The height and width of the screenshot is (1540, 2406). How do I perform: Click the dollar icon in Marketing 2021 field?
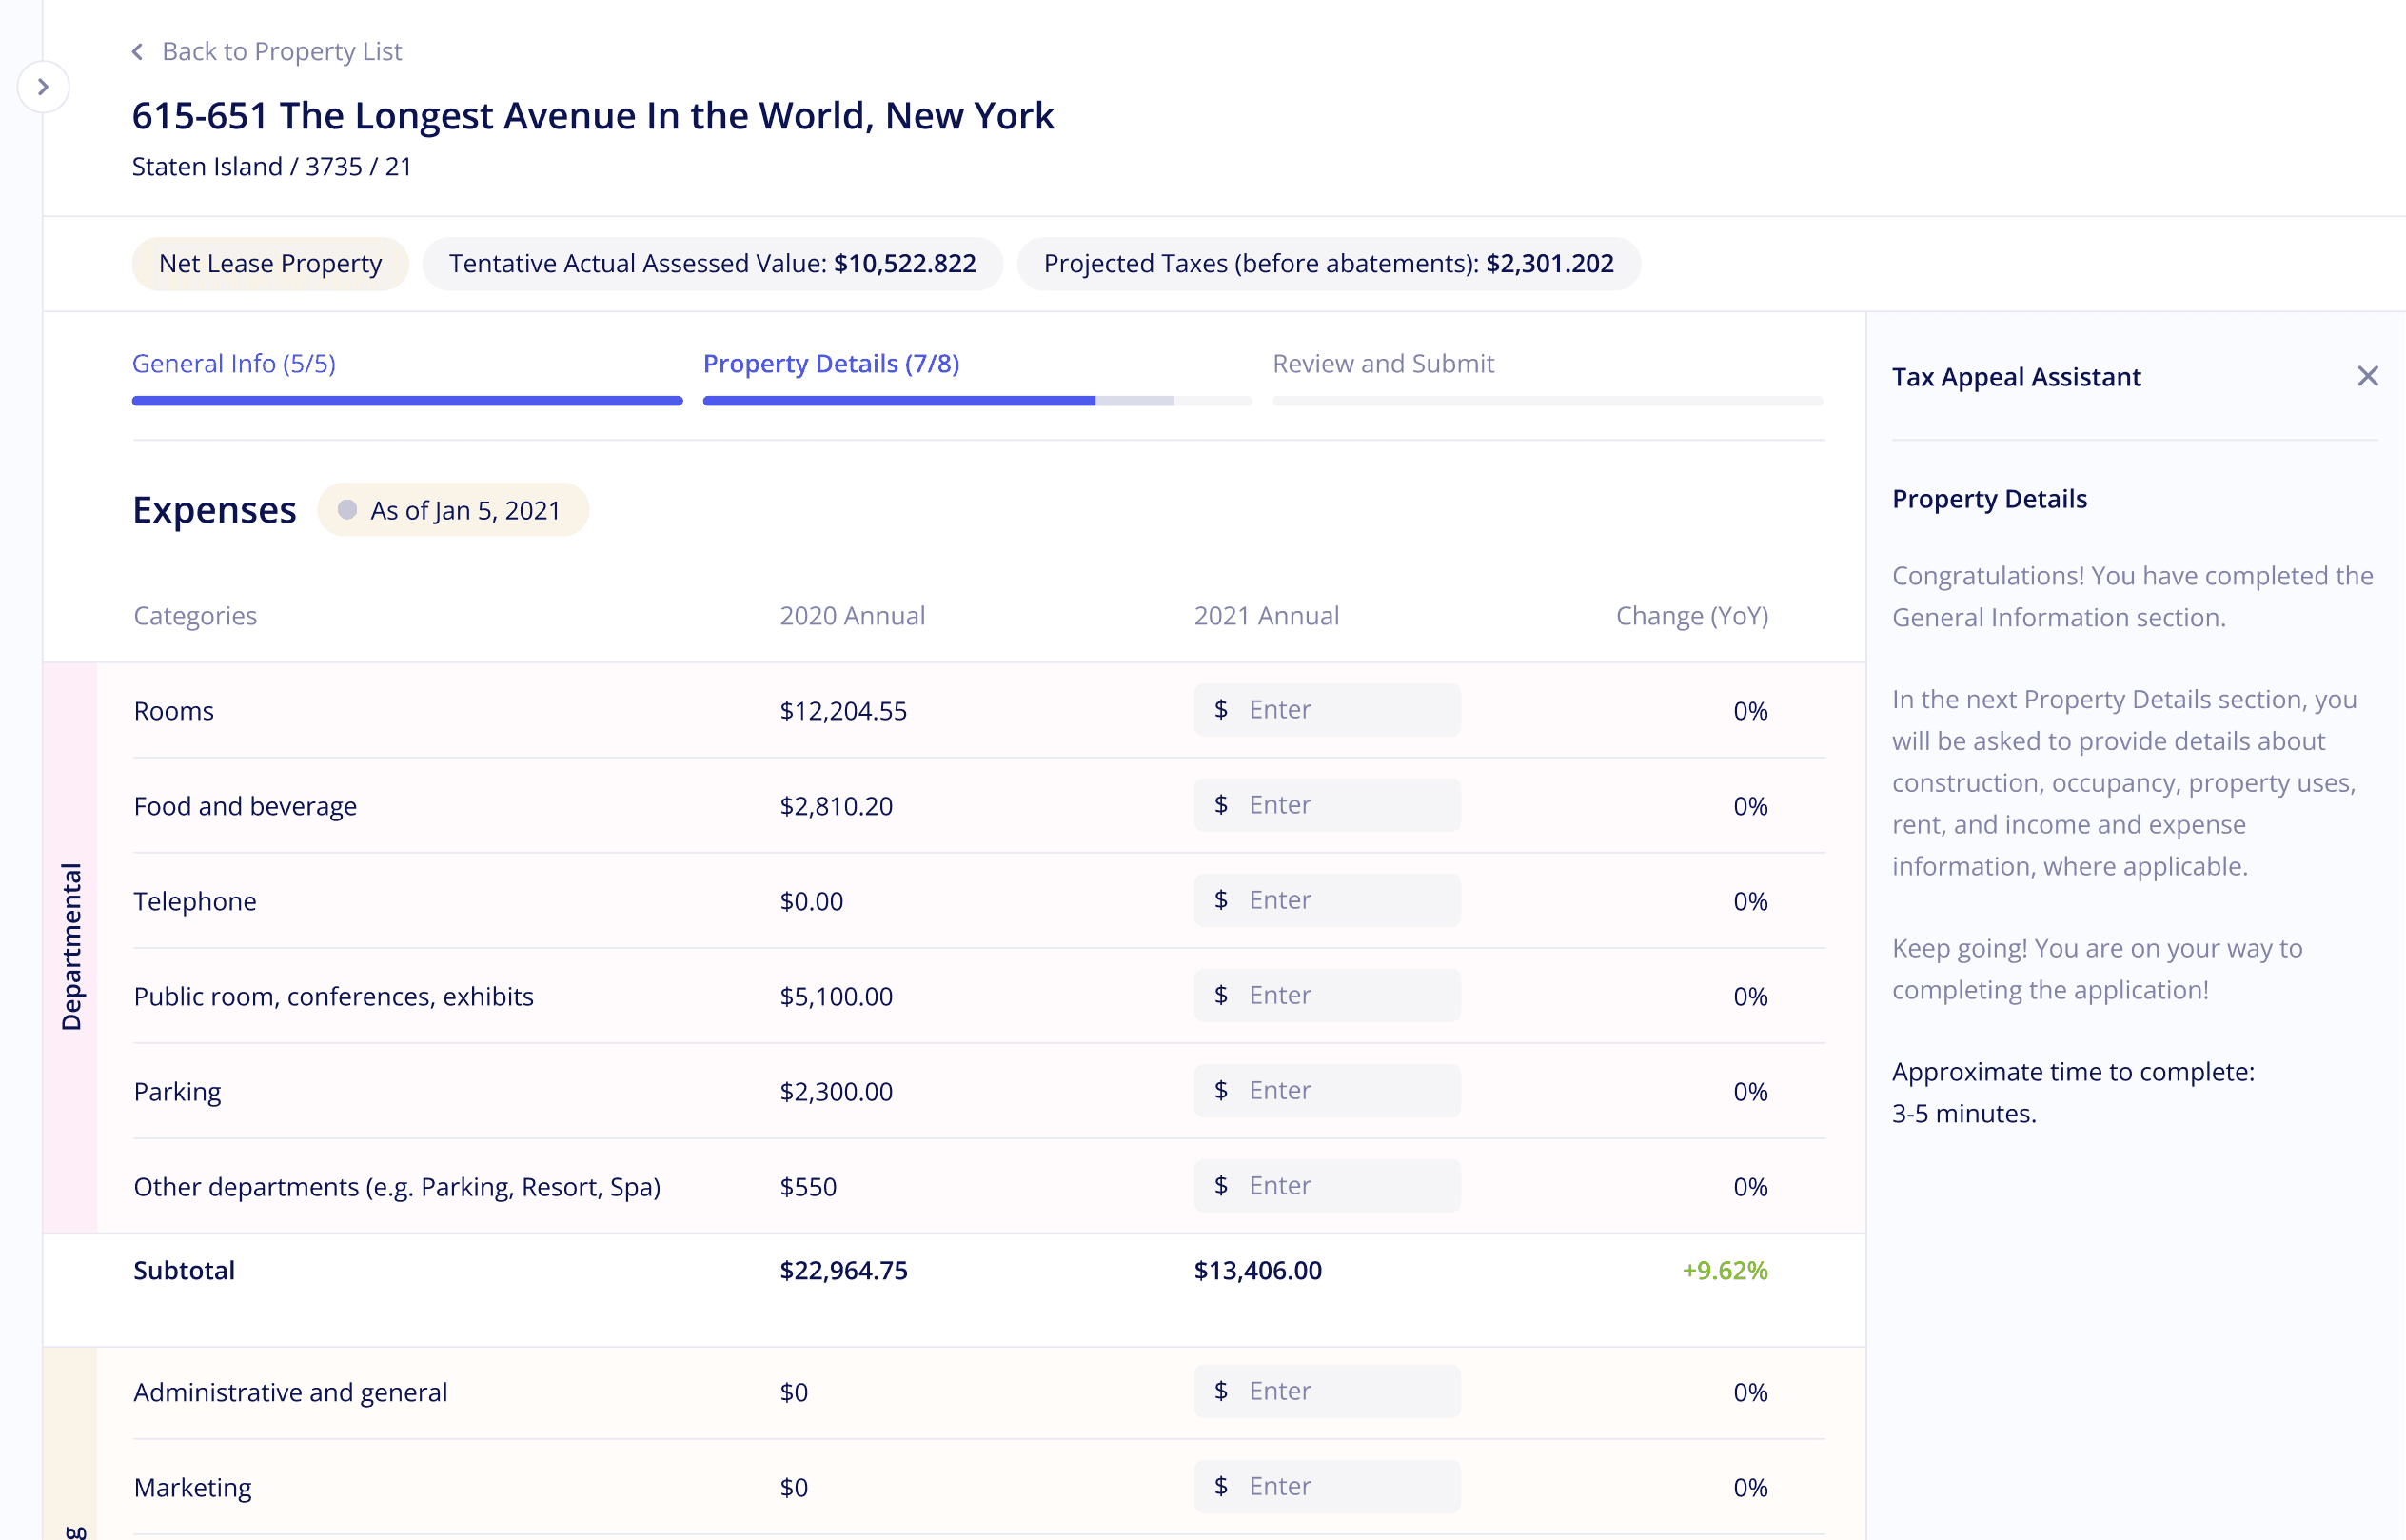(x=1221, y=1485)
